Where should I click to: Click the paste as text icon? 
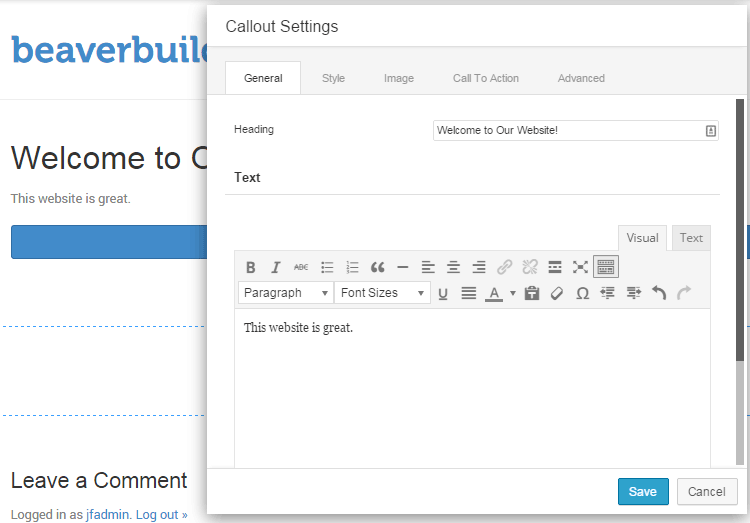(x=531, y=293)
